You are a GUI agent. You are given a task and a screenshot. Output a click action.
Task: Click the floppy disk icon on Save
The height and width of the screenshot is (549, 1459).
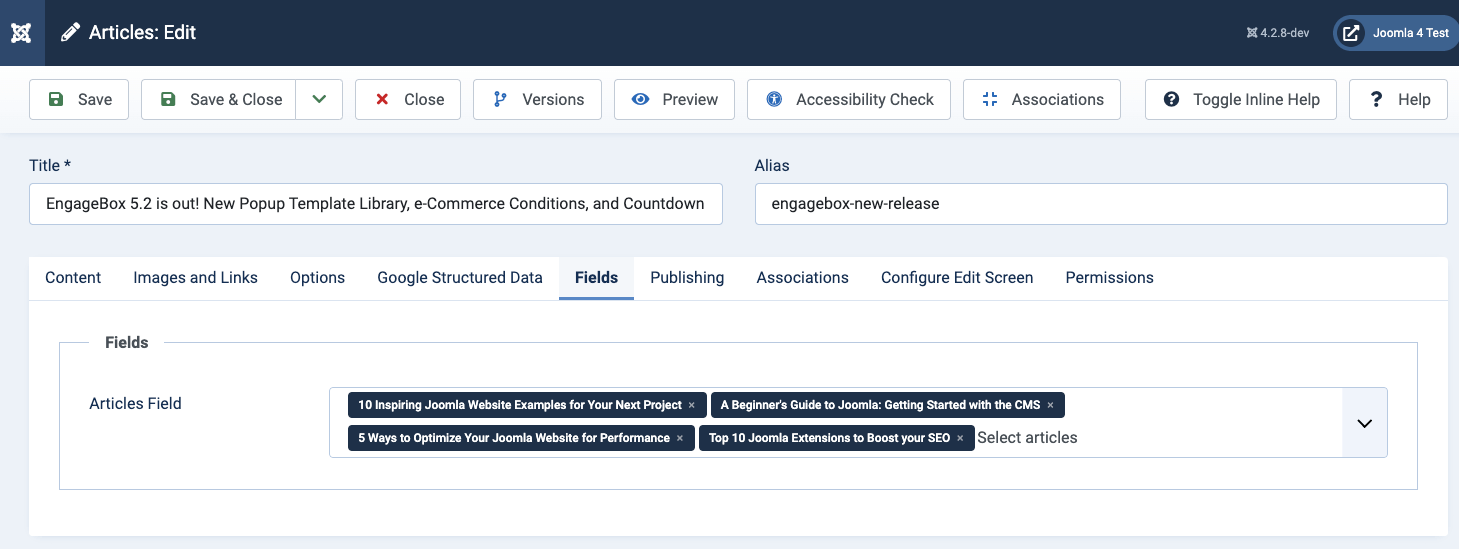56,99
